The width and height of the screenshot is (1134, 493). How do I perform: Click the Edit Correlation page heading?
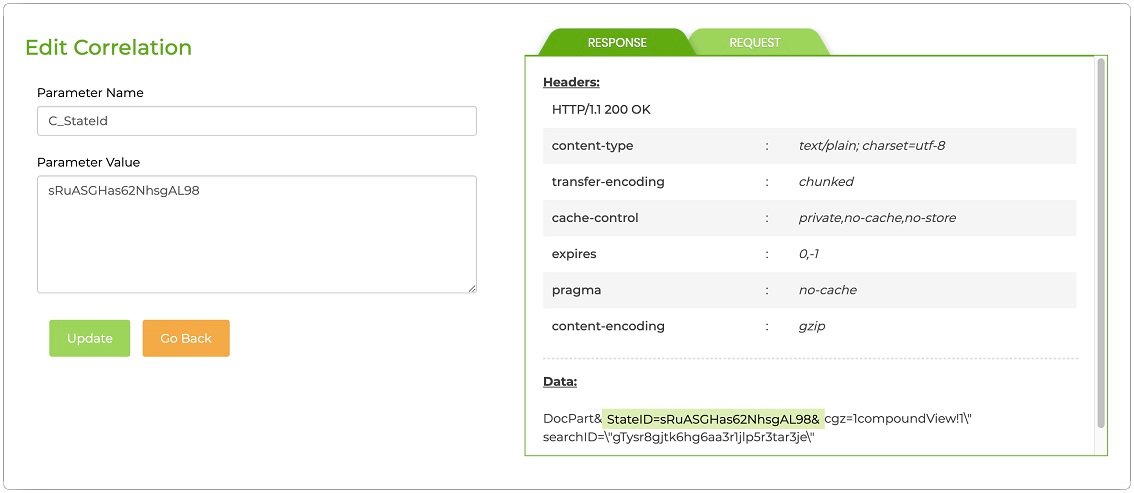[x=108, y=47]
